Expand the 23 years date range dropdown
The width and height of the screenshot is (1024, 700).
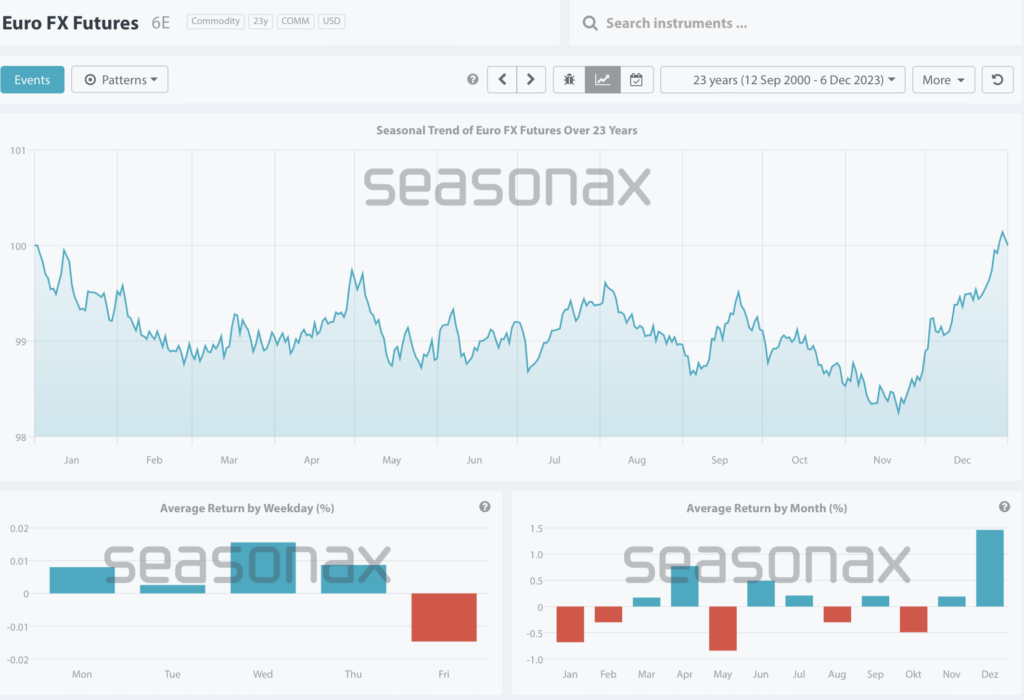click(783, 80)
